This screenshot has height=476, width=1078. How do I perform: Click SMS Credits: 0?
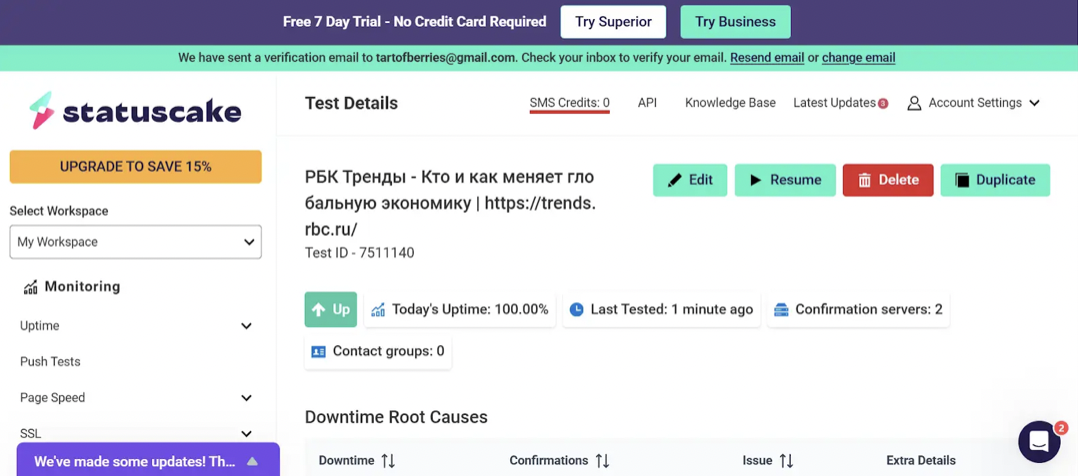[569, 103]
